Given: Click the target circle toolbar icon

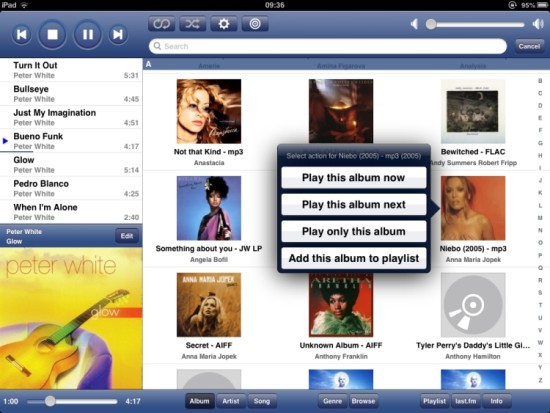Looking at the screenshot, I should click(255, 24).
